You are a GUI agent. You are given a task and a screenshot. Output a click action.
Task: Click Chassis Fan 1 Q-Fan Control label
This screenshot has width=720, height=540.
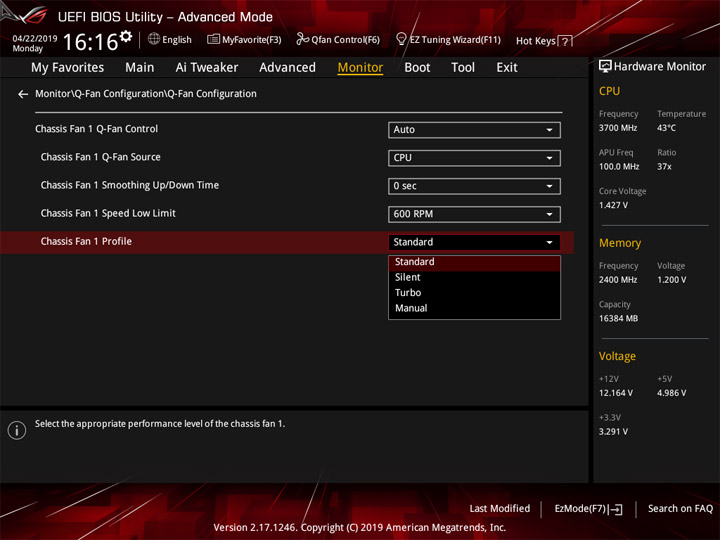[x=96, y=129]
